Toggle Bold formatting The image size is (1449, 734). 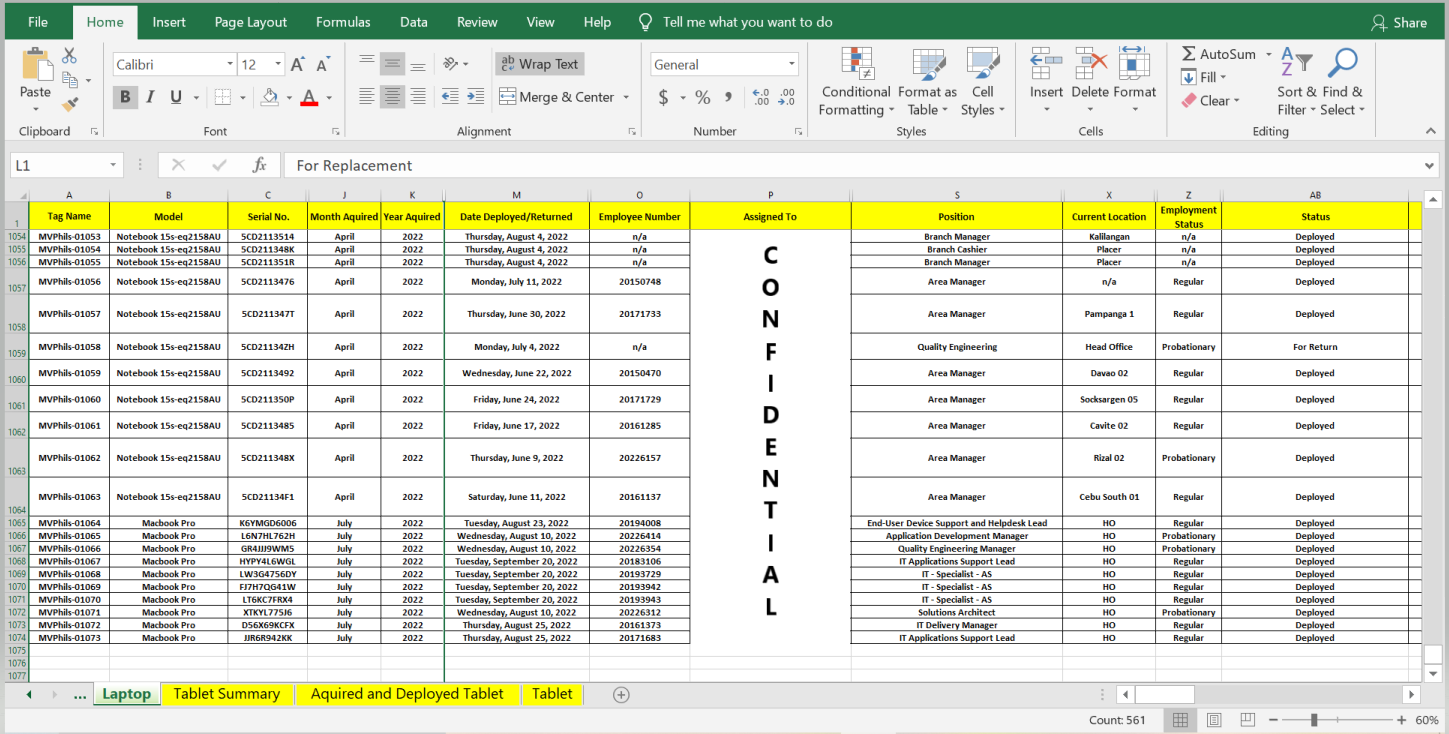[125, 97]
